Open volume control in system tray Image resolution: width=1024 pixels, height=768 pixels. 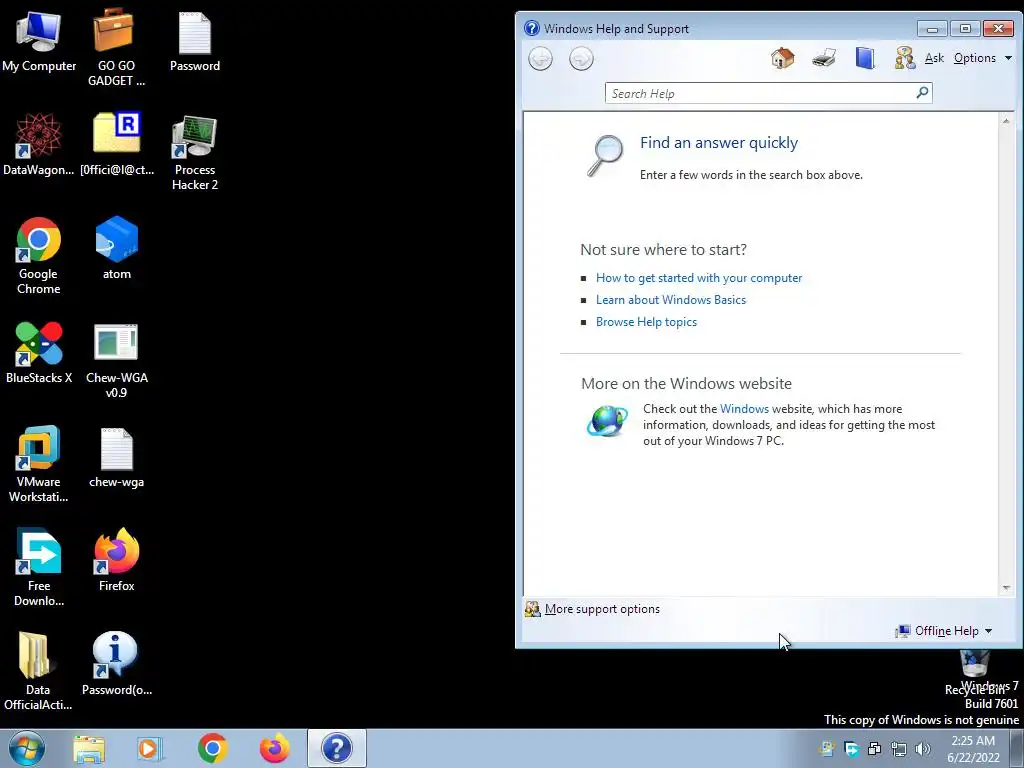click(923, 749)
